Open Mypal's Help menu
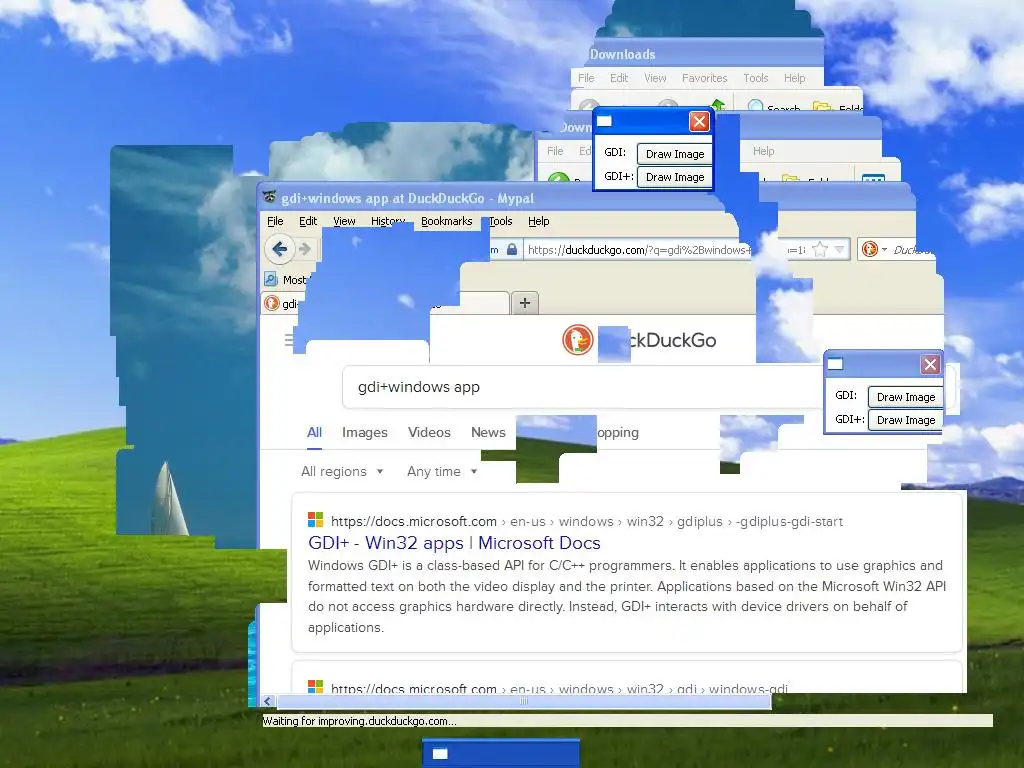The width and height of the screenshot is (1024, 768). tap(539, 221)
